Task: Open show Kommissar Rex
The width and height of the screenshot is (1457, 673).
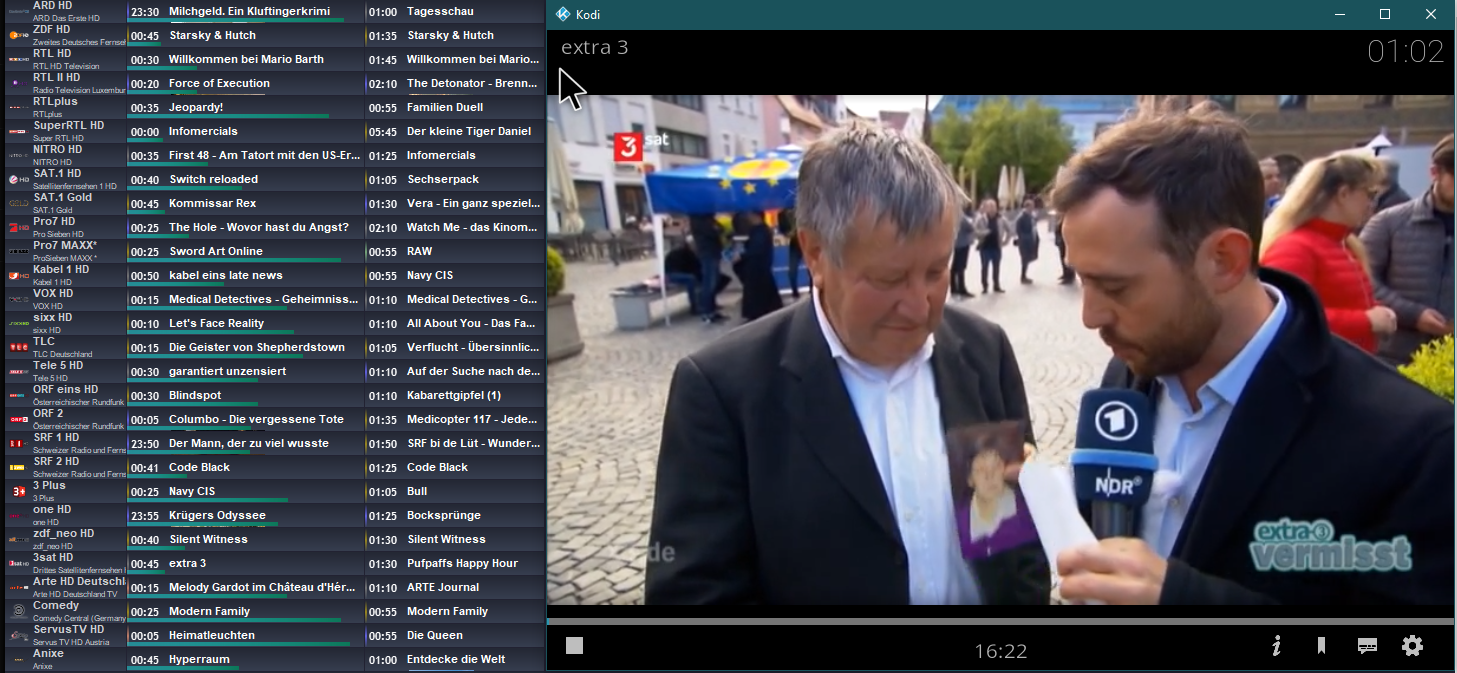Action: [x=212, y=203]
